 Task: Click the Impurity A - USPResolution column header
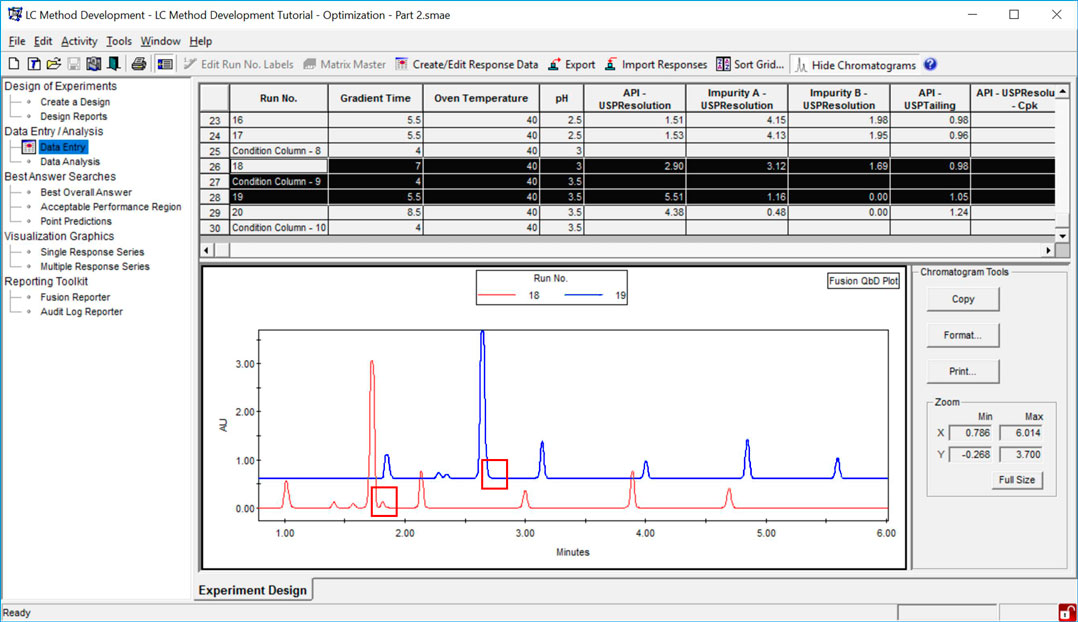click(737, 98)
